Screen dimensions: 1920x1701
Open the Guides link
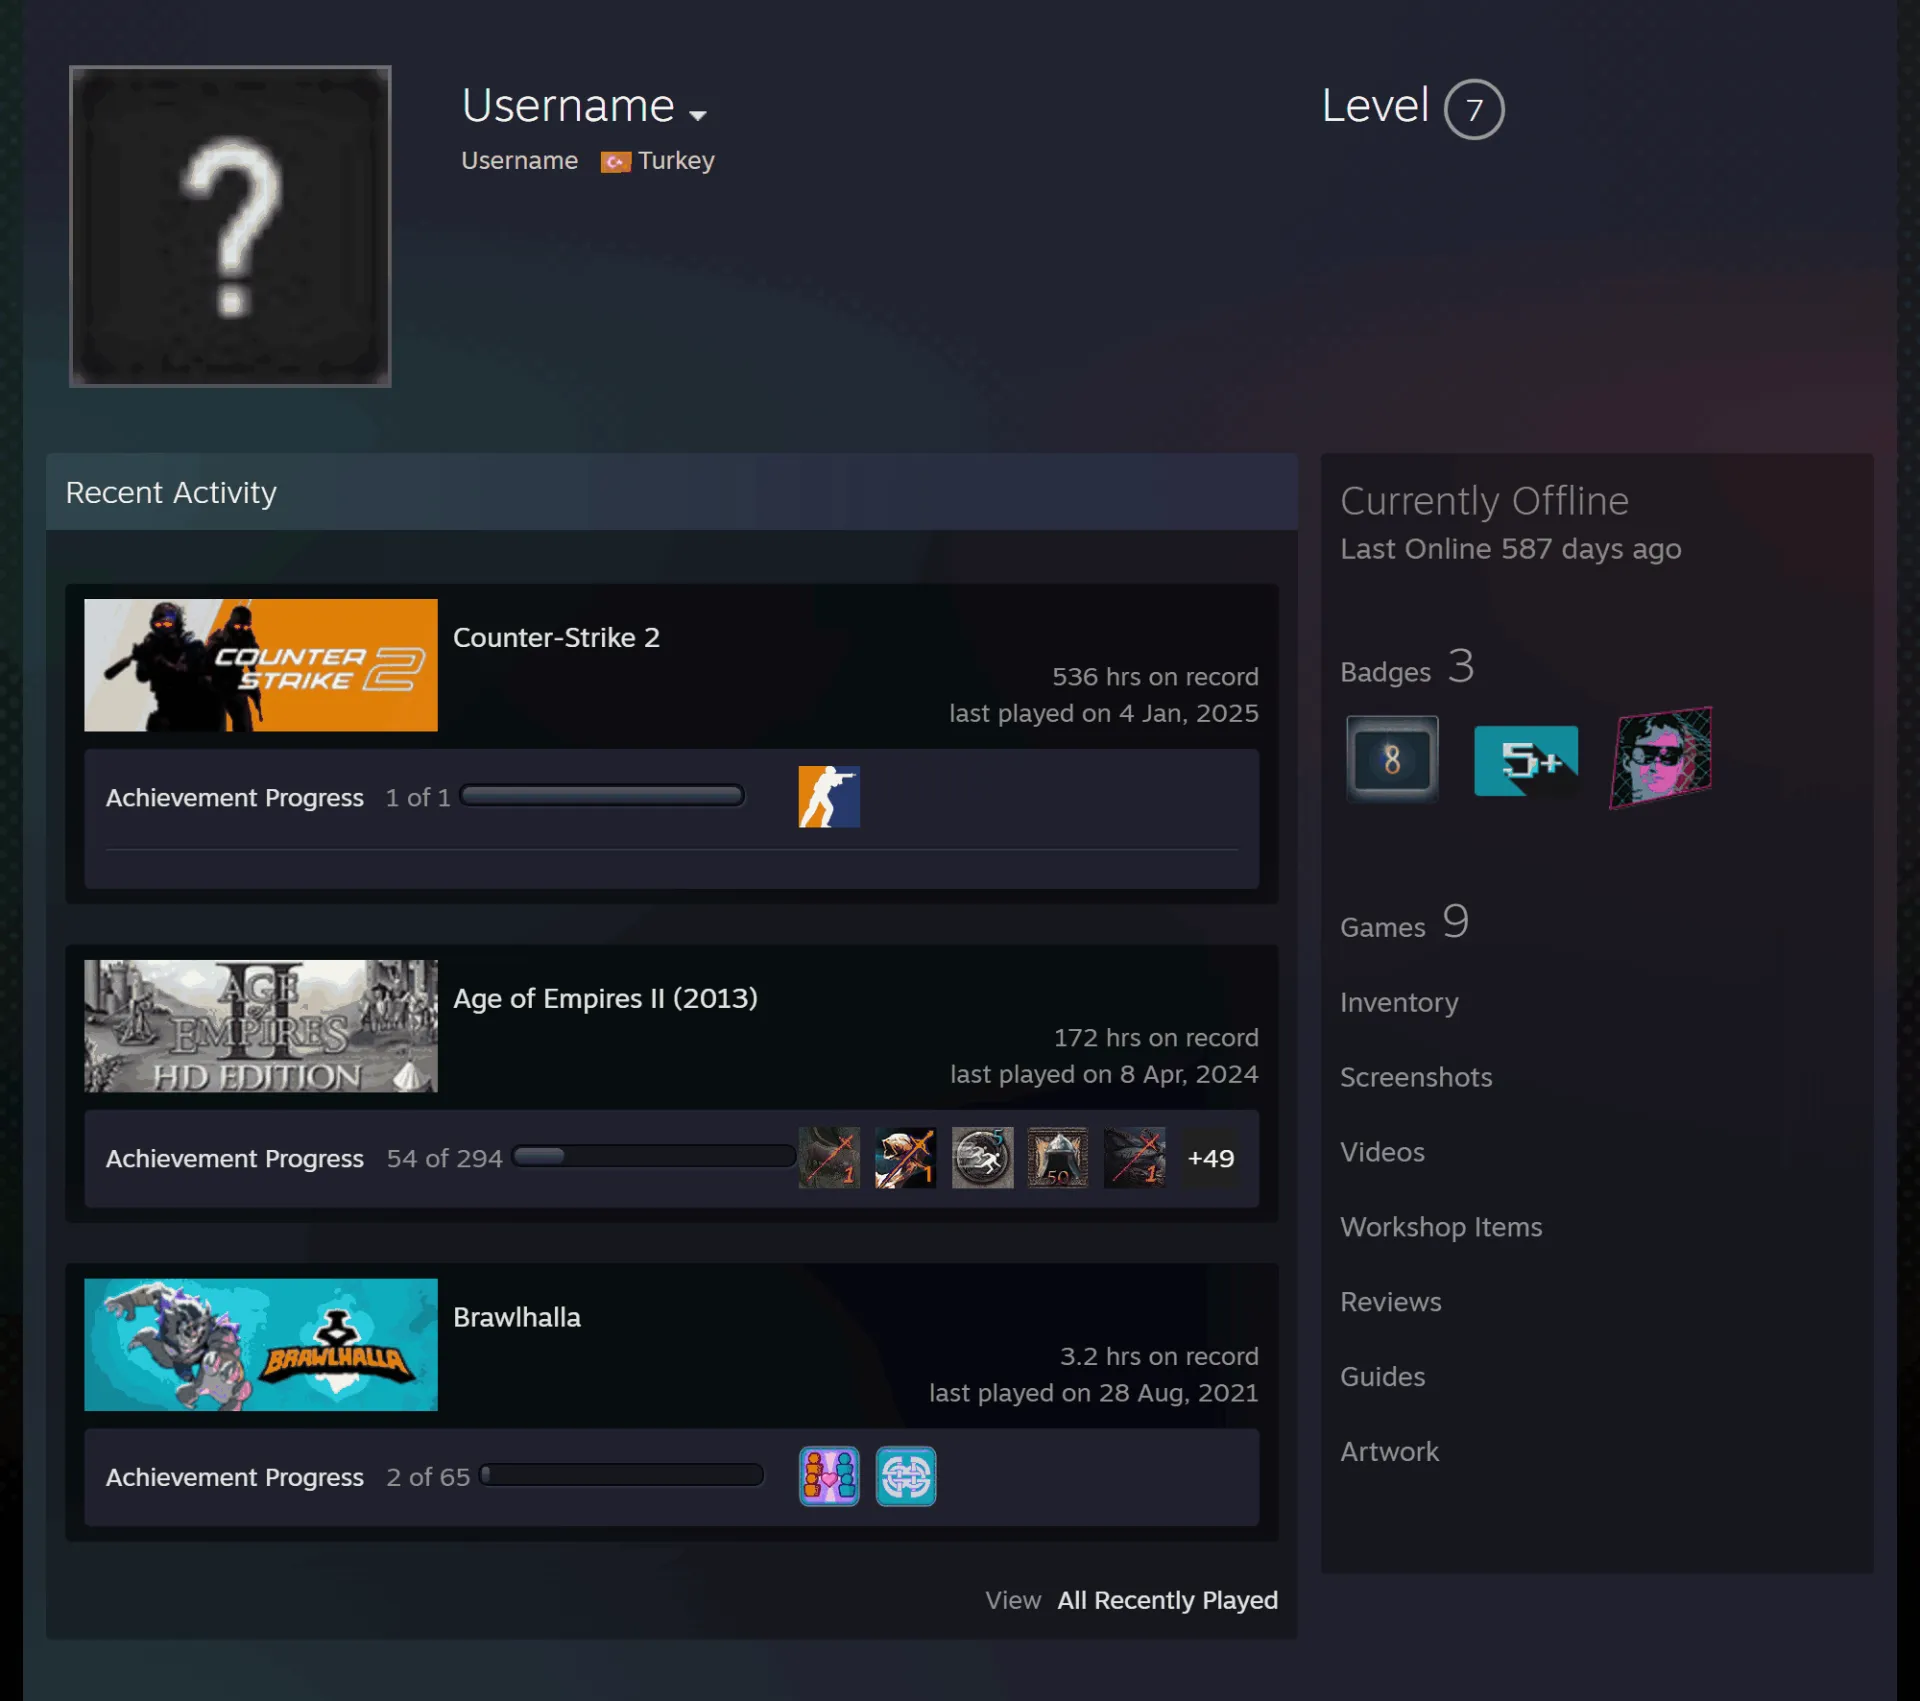[x=1382, y=1377]
